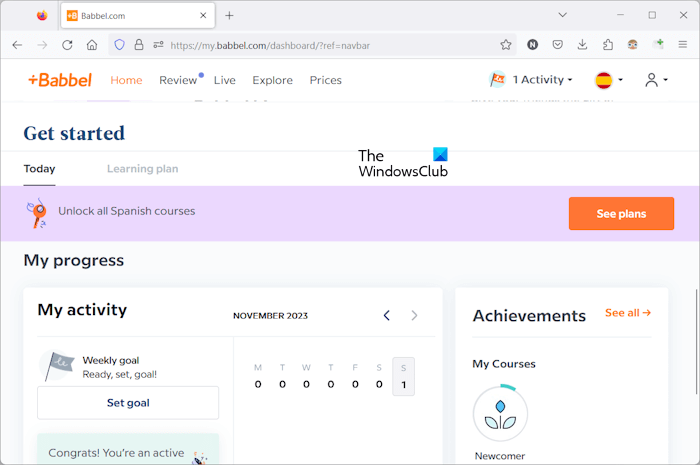Image resolution: width=700 pixels, height=465 pixels.
Task: Open the extensions puzzle icon
Action: [x=608, y=45]
